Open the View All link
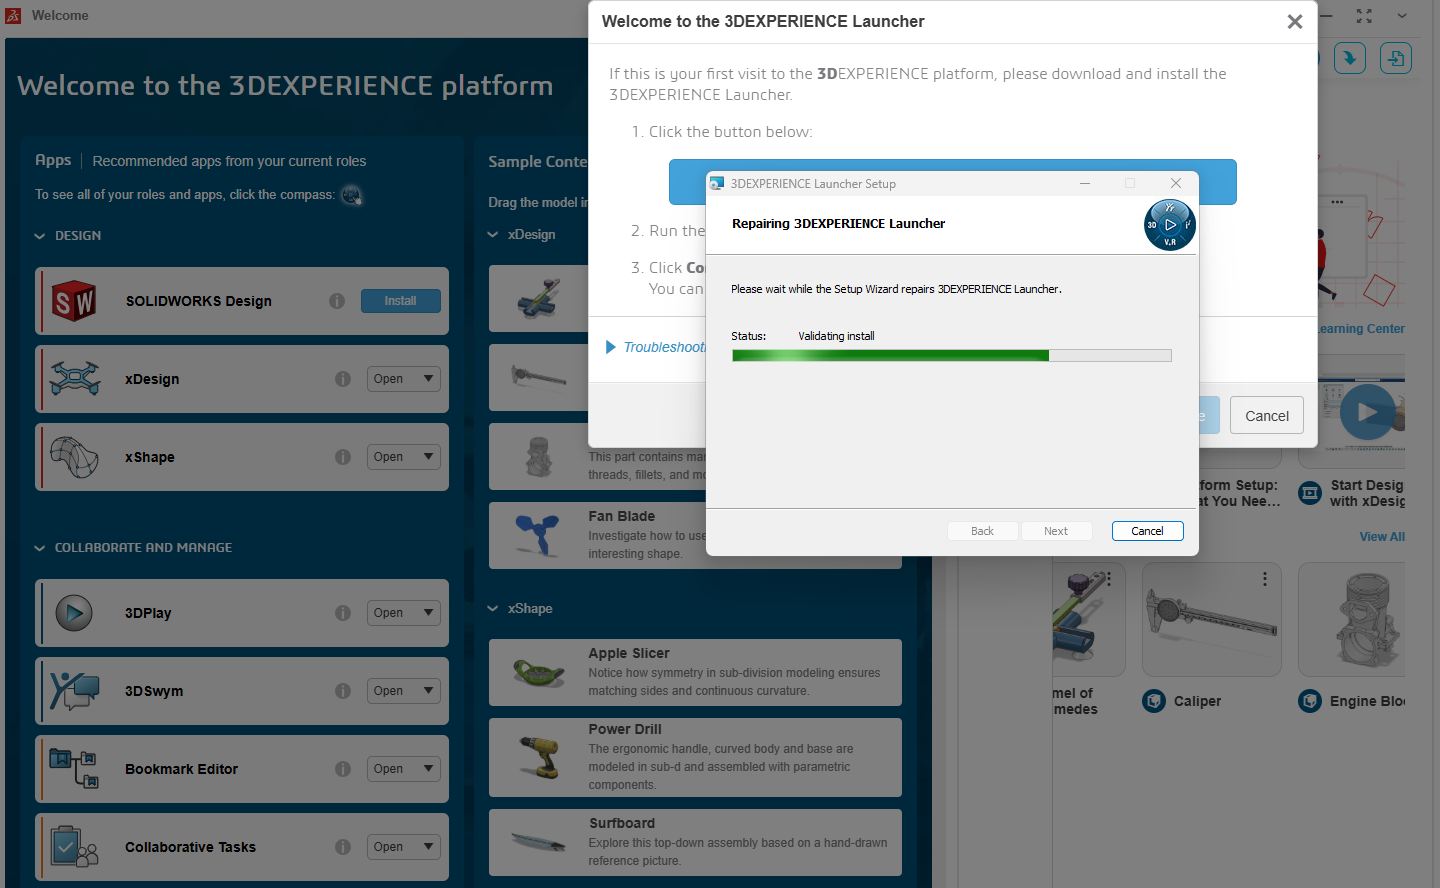The image size is (1440, 888). [x=1382, y=537]
